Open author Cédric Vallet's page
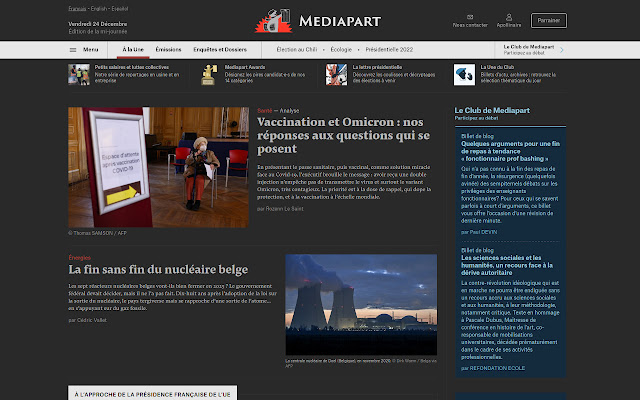Image resolution: width=640 pixels, height=400 pixels. tap(92, 320)
